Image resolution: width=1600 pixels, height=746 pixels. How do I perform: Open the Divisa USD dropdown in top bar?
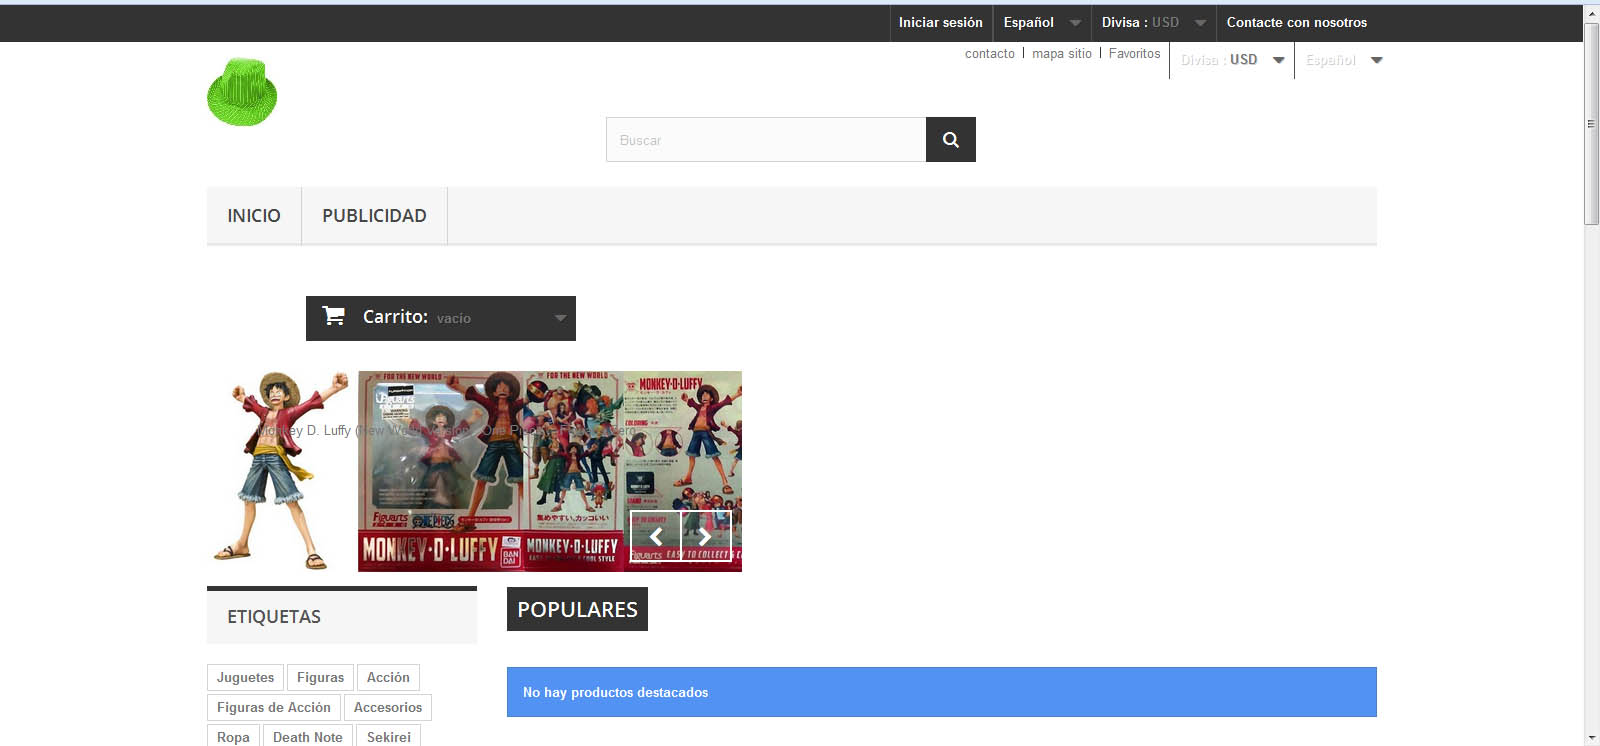tap(1154, 22)
